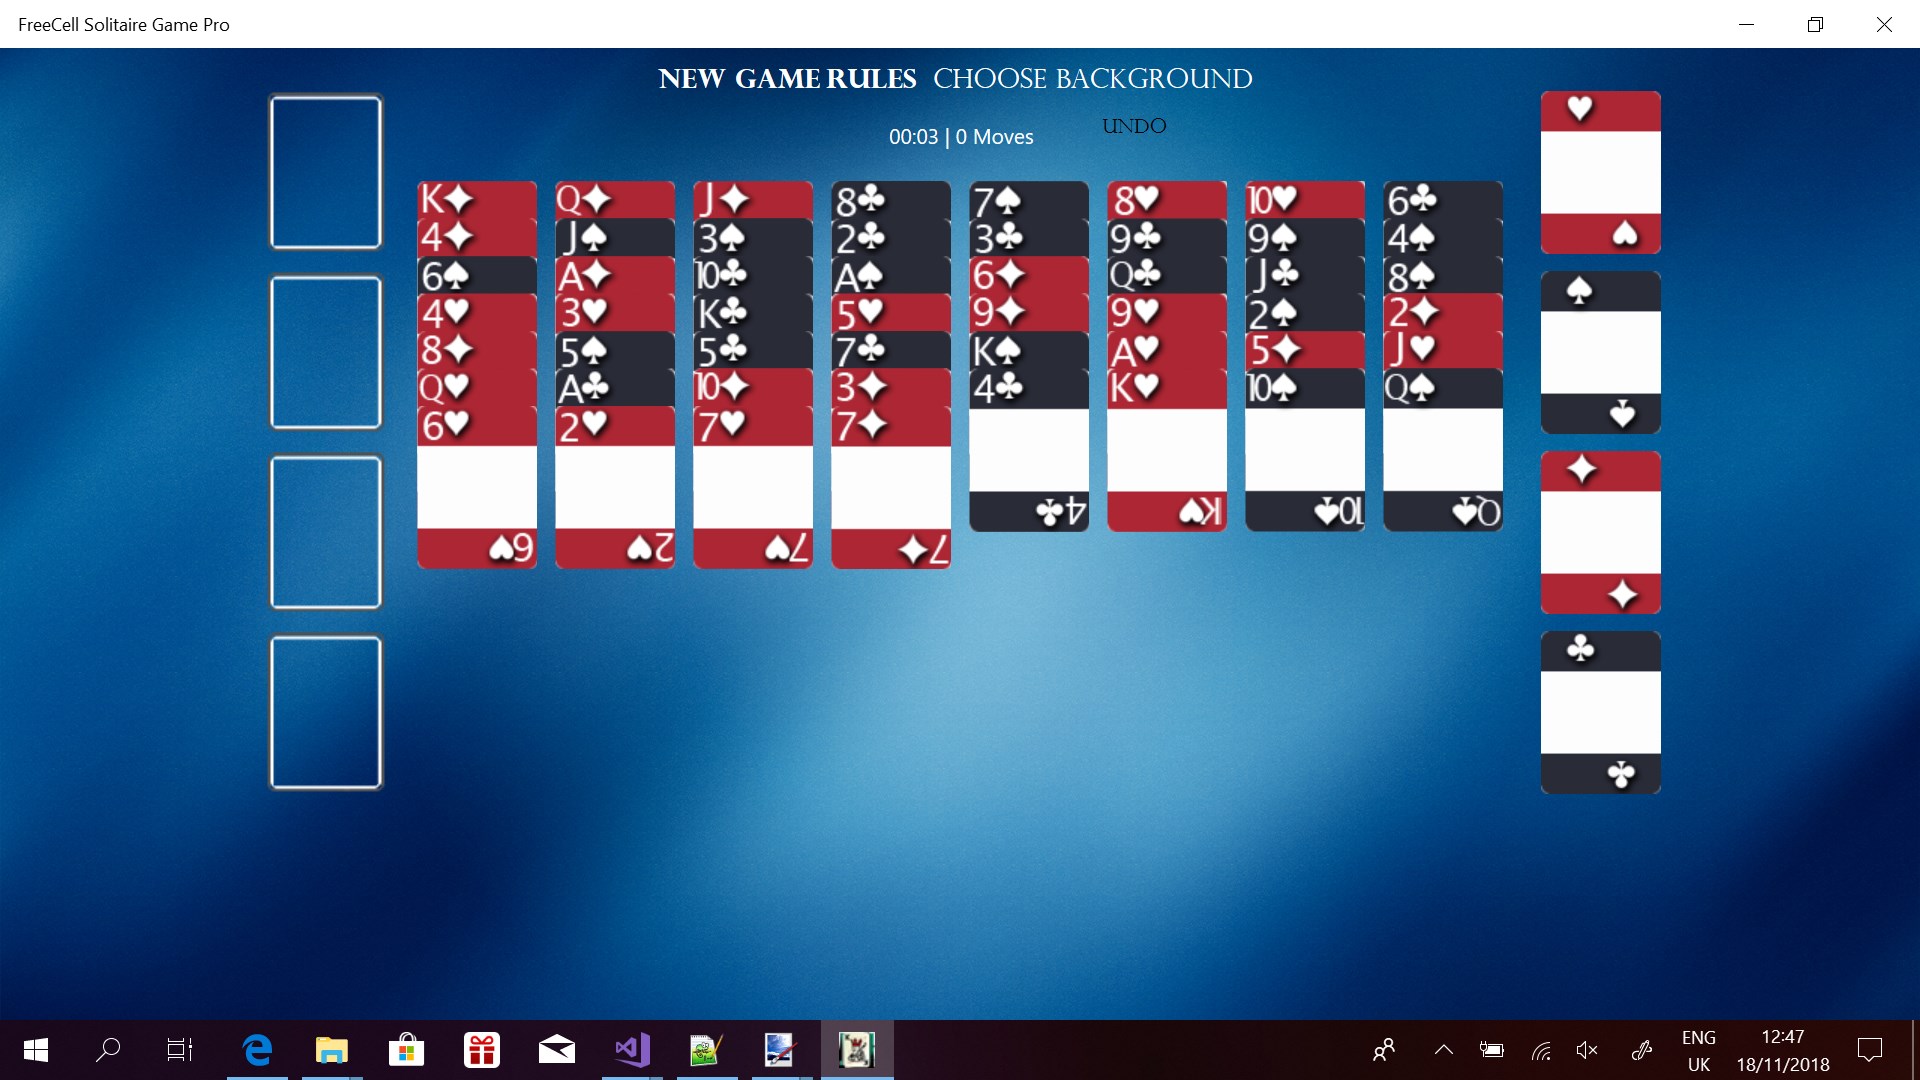Click the spades foundation pile

click(x=1600, y=352)
